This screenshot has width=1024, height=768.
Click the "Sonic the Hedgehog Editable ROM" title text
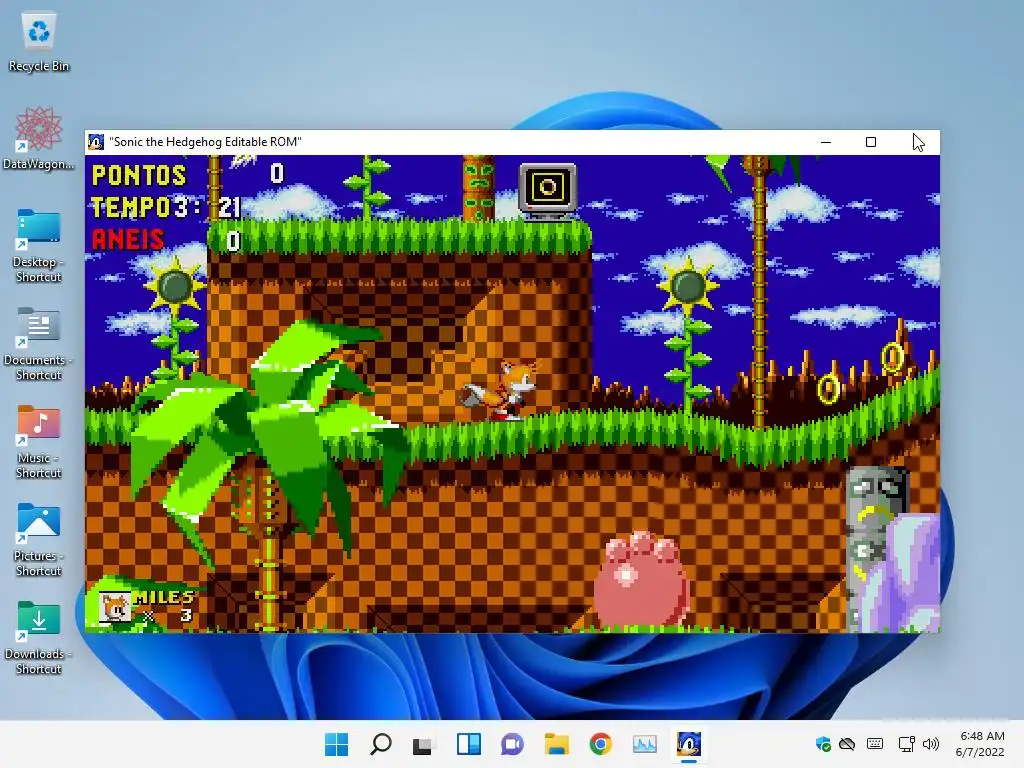click(205, 142)
